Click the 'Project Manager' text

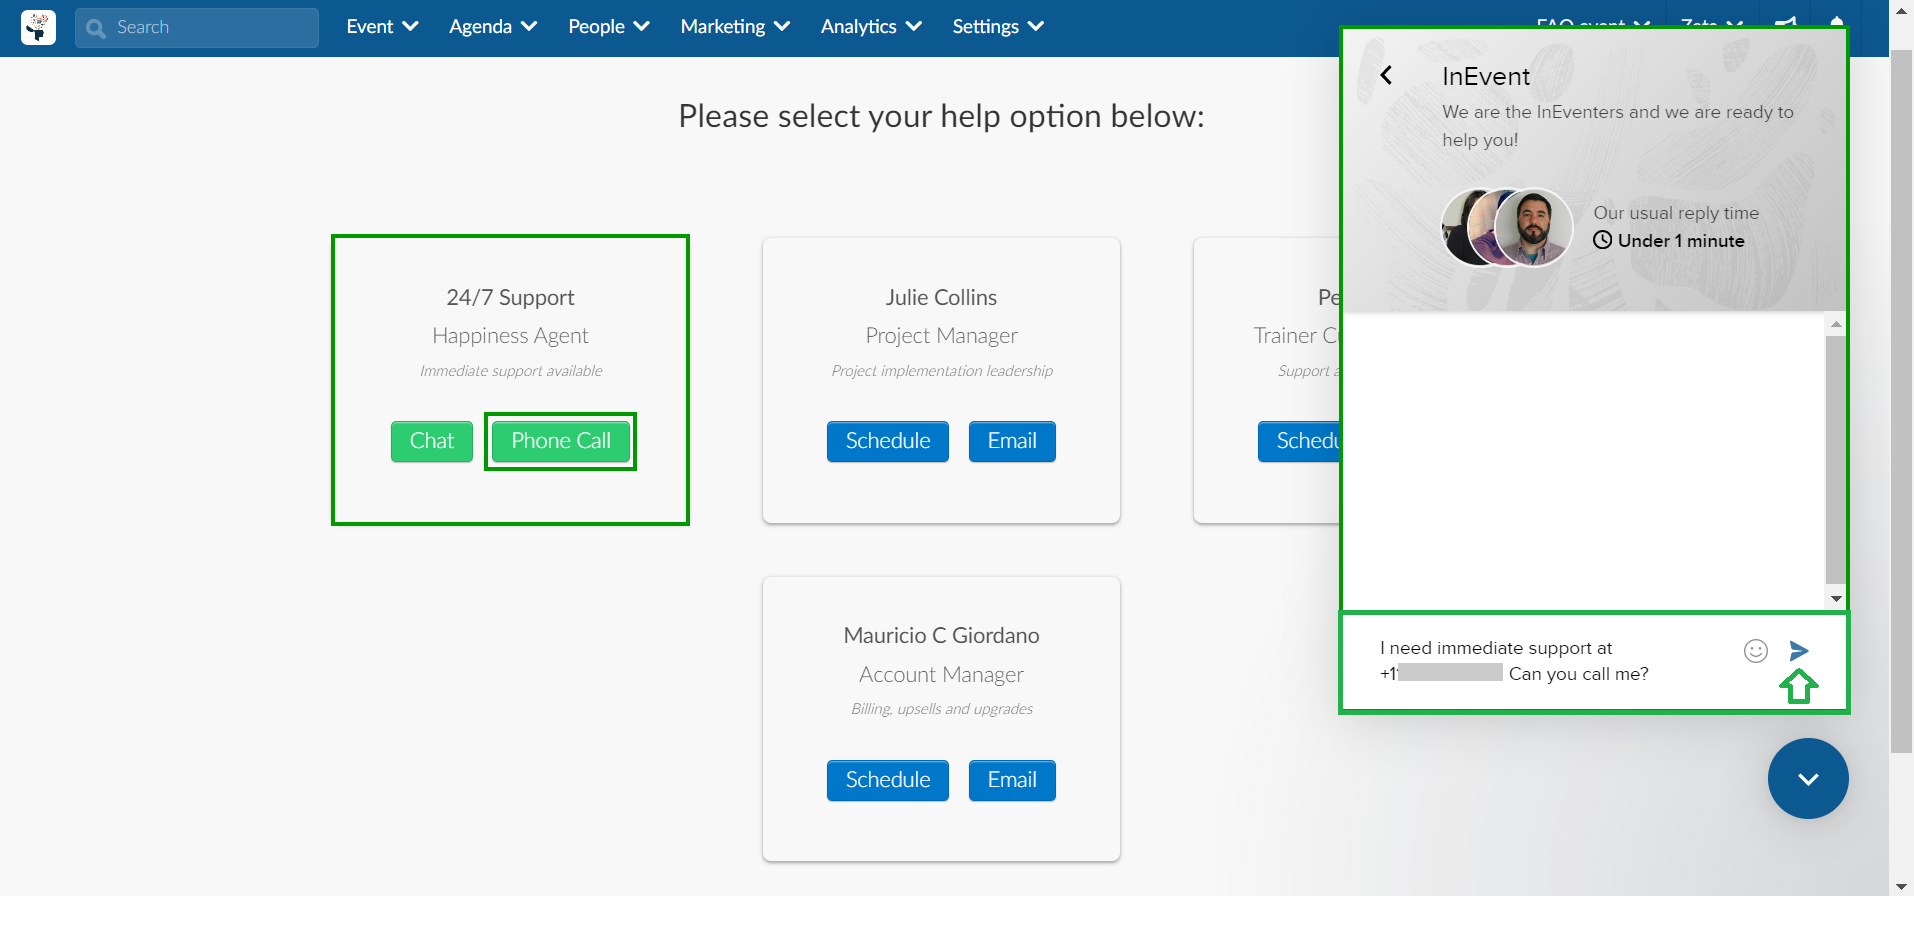pyautogui.click(x=941, y=336)
